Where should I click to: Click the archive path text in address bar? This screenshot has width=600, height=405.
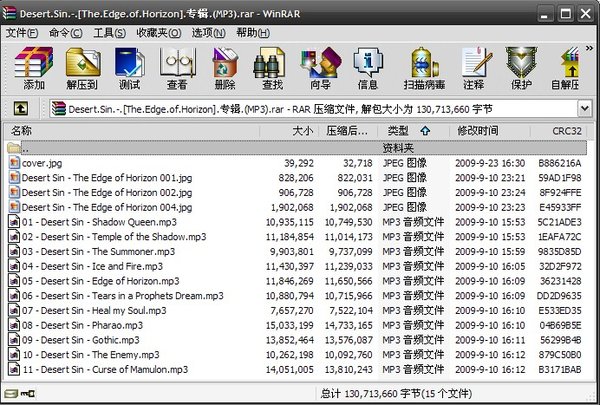coord(280,109)
